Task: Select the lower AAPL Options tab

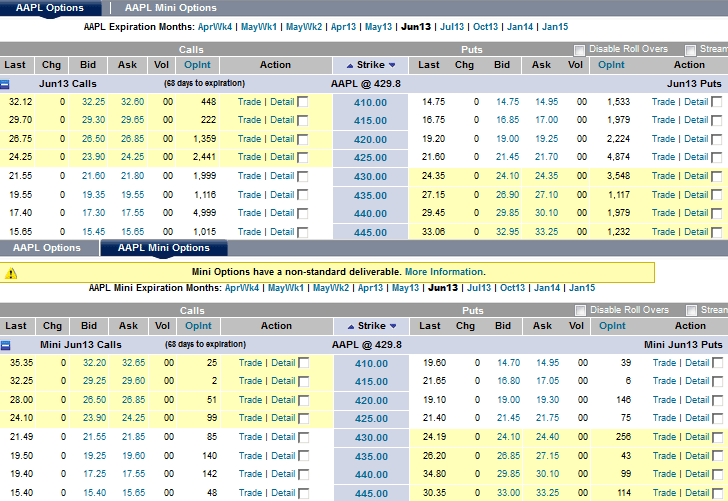Action: pyautogui.click(x=47, y=248)
